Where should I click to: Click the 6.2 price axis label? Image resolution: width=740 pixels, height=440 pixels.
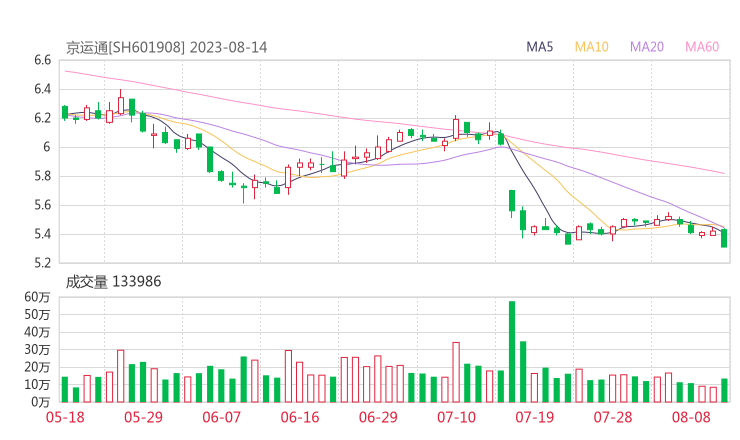(42, 118)
